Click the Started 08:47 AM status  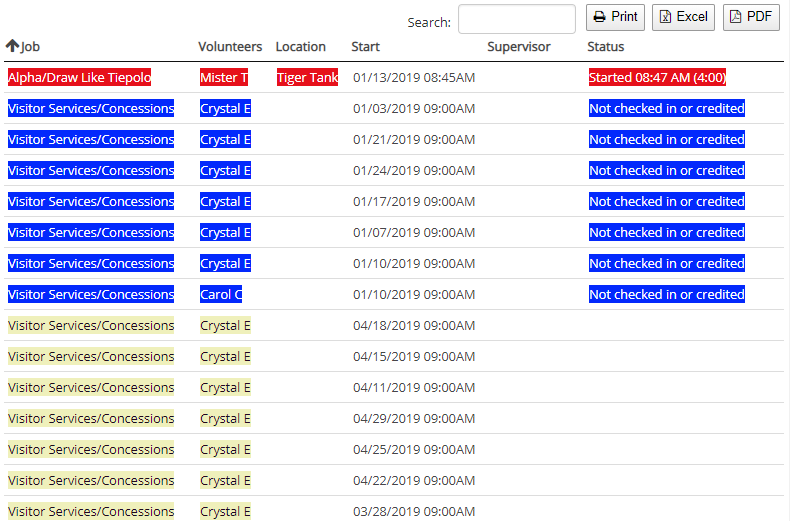[657, 78]
